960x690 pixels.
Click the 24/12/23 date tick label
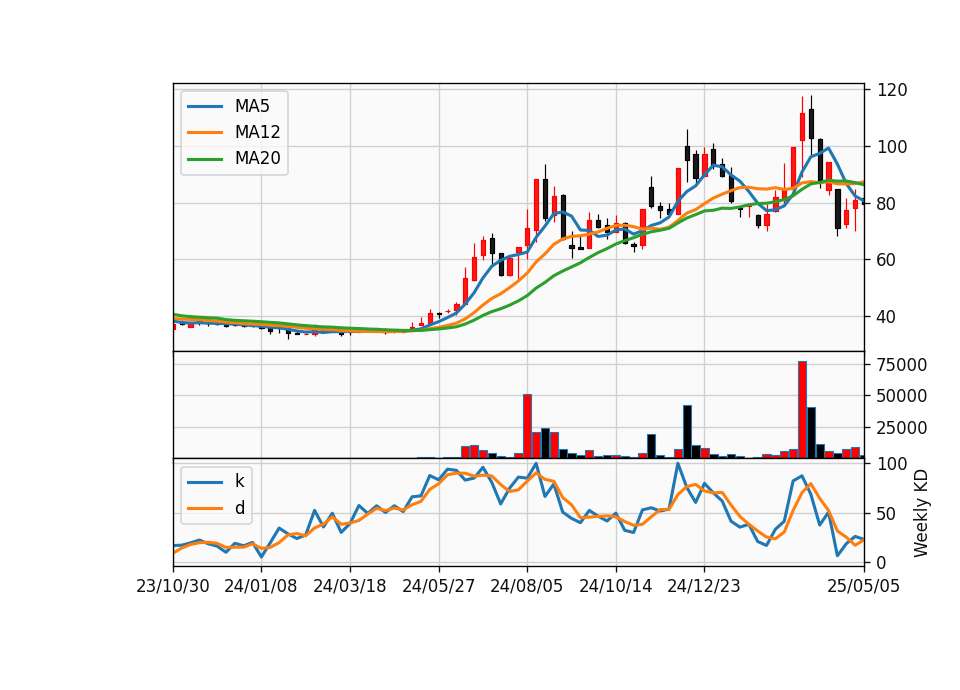click(x=703, y=586)
